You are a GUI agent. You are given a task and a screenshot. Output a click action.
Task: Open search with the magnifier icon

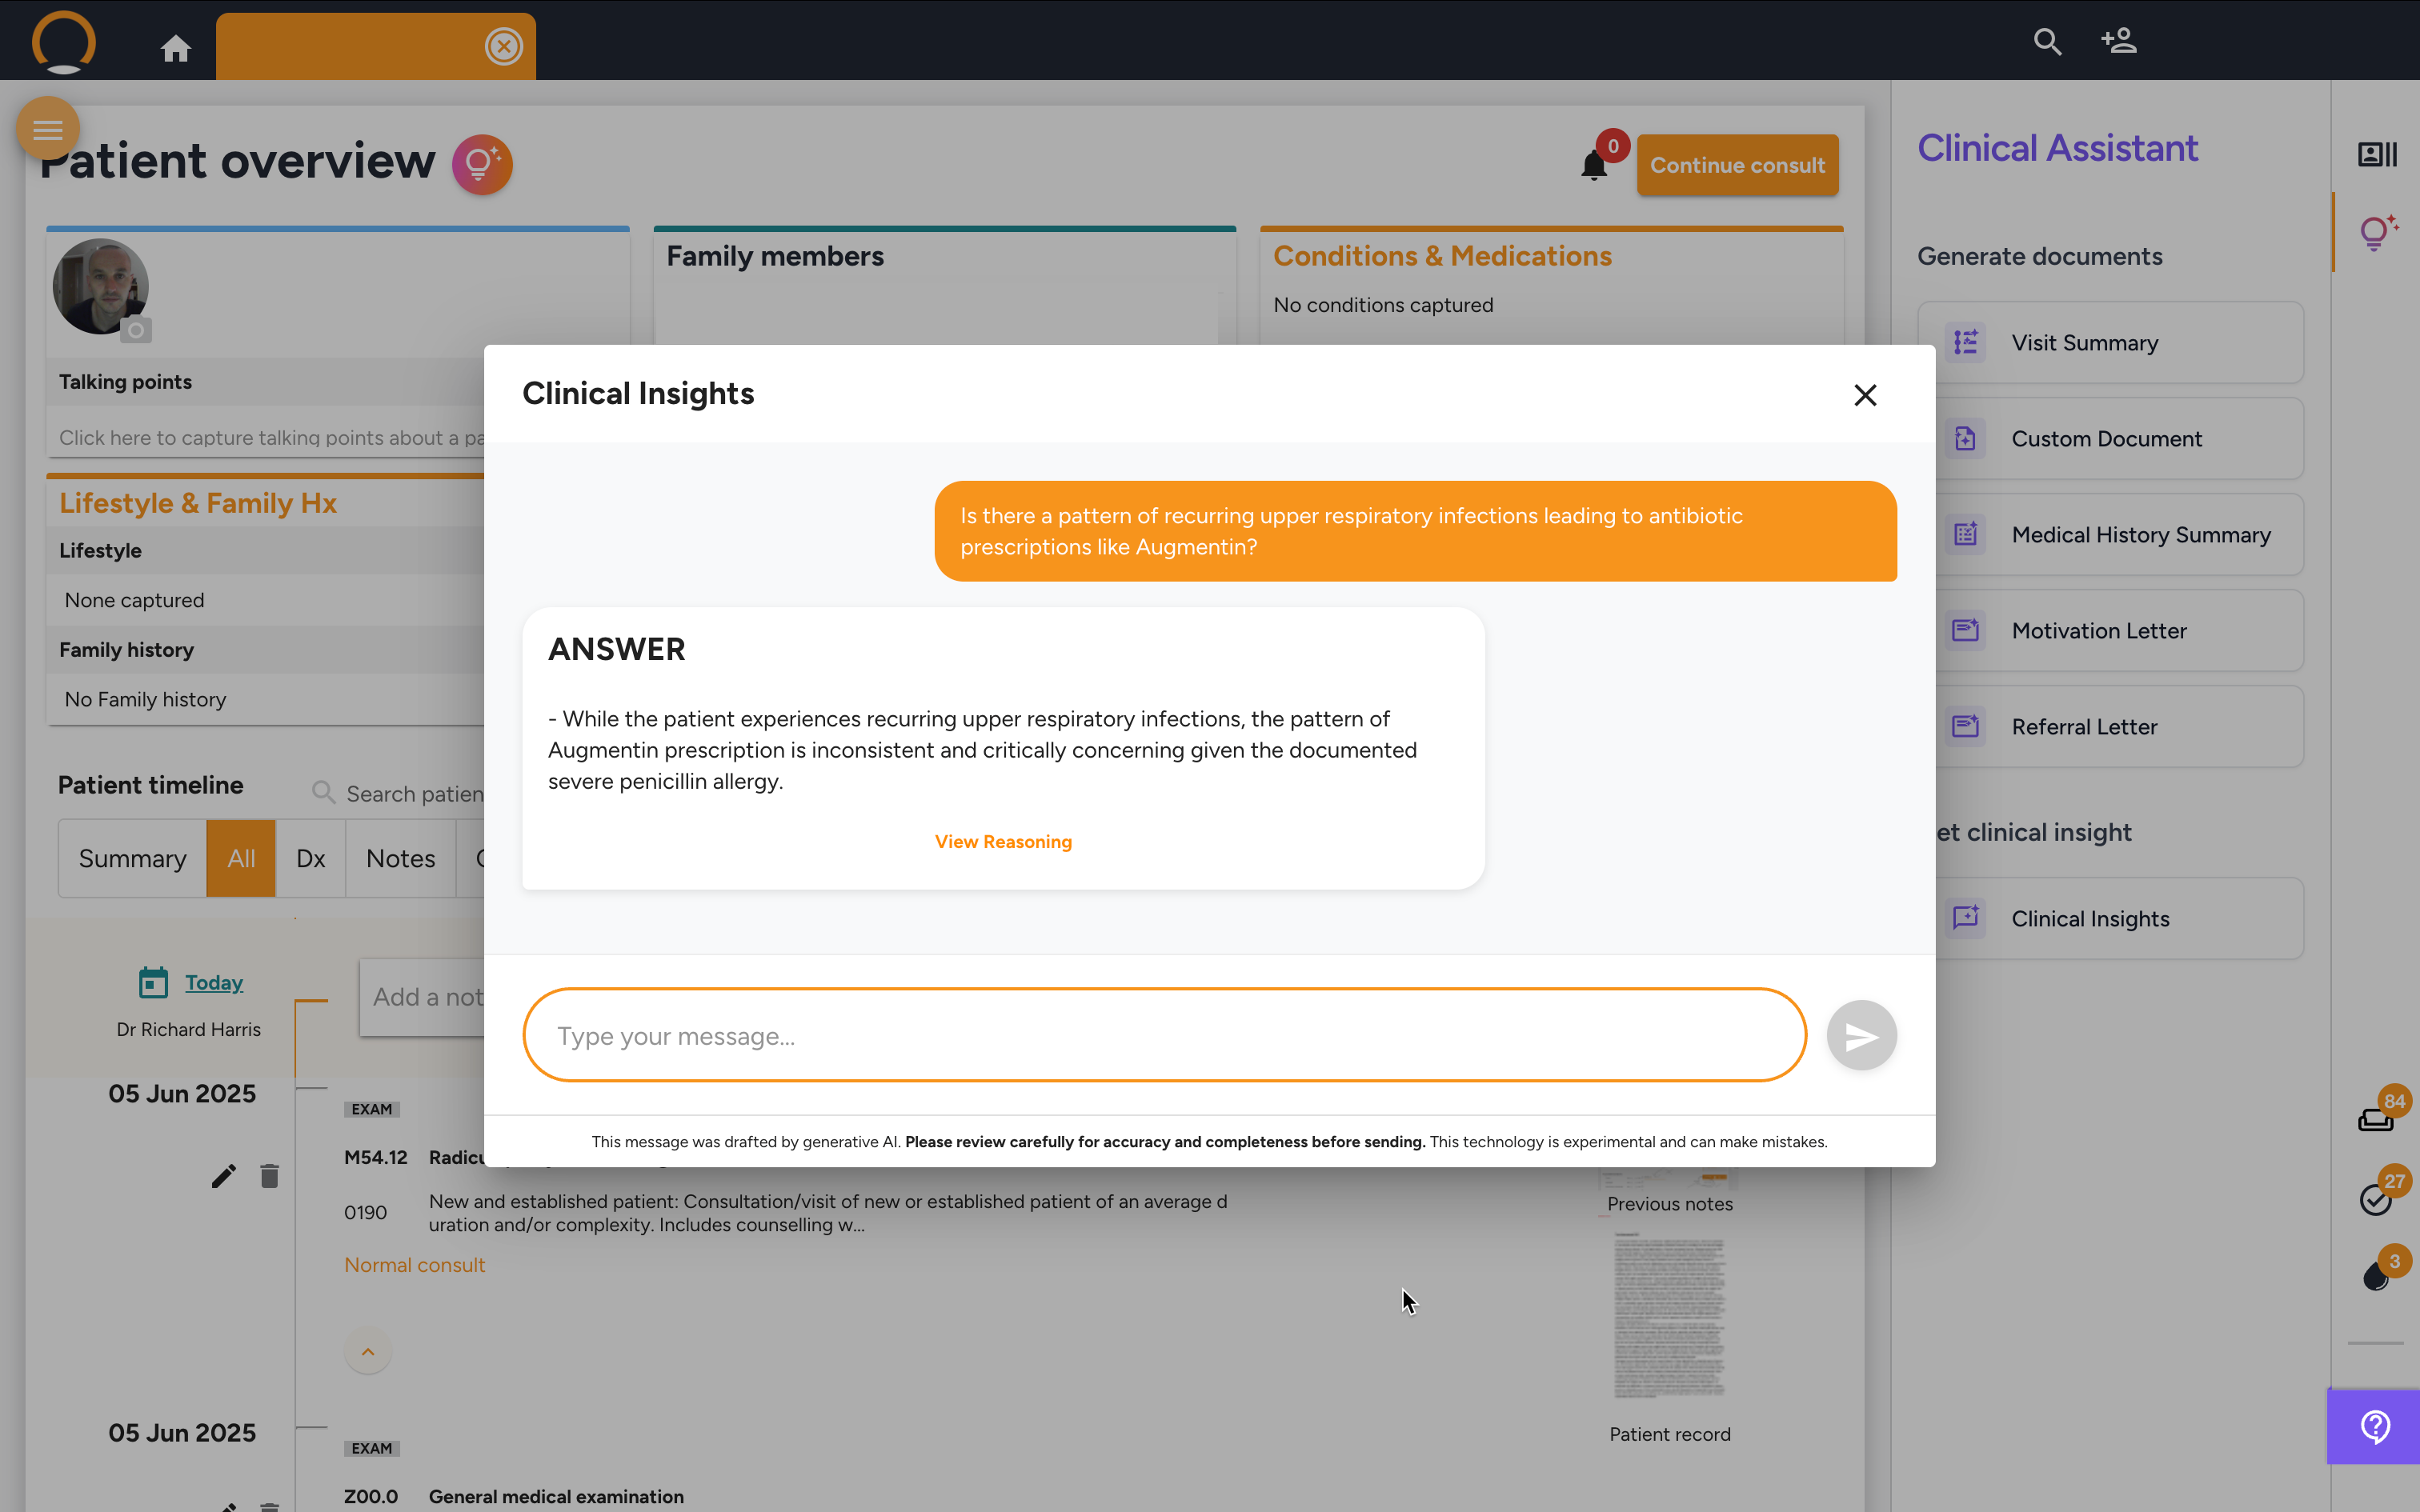click(2047, 42)
